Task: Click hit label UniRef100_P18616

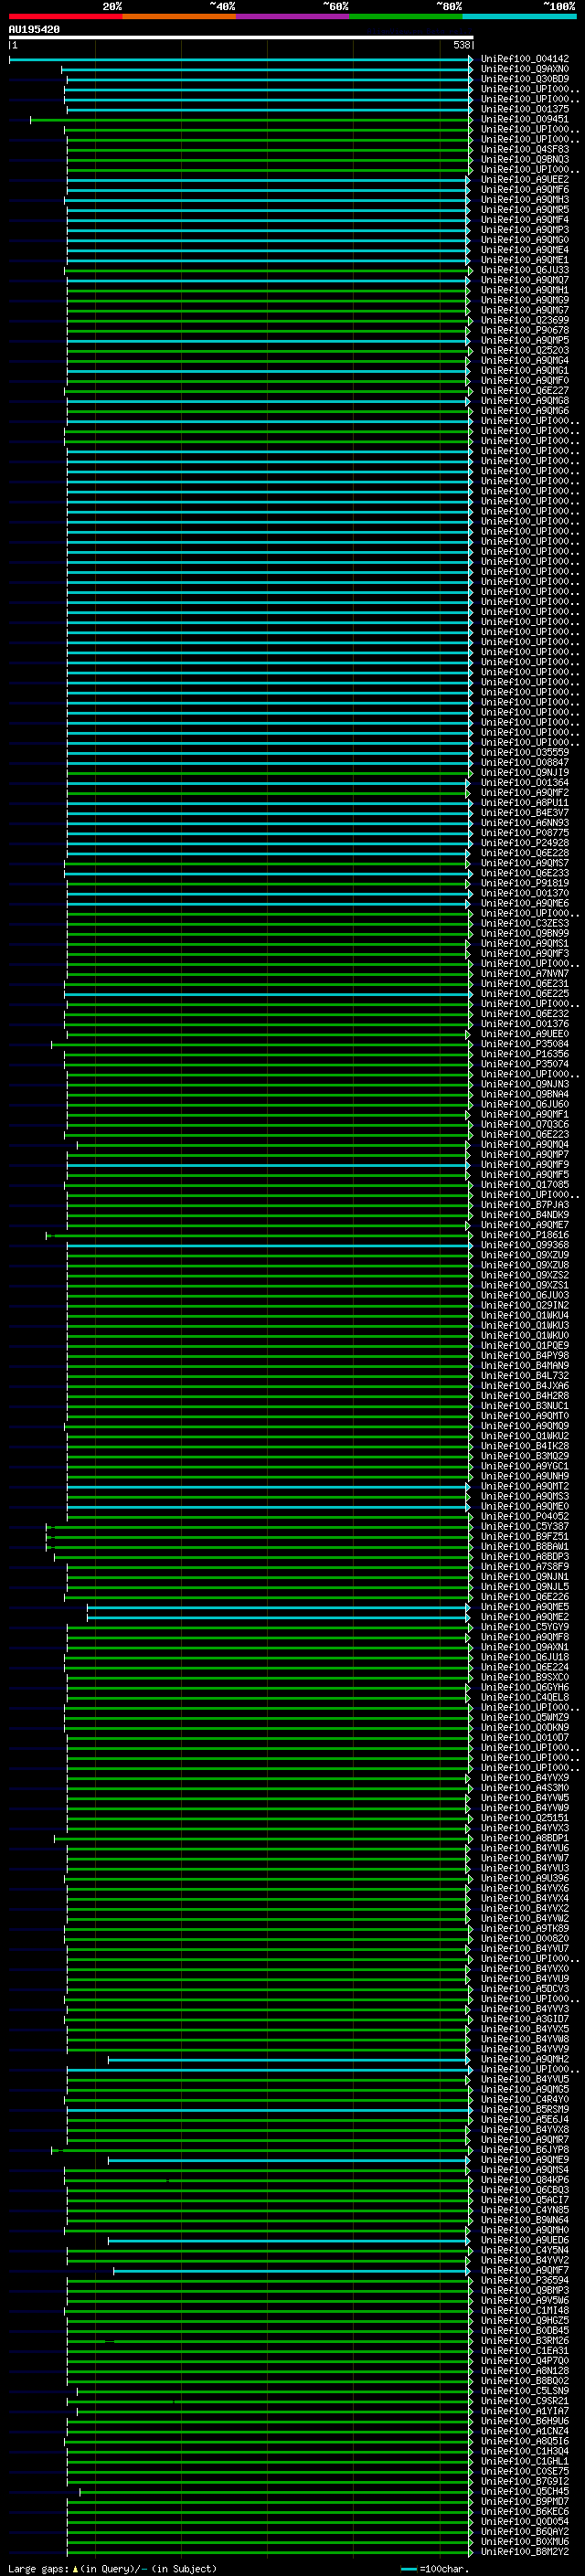Action: [525, 1235]
